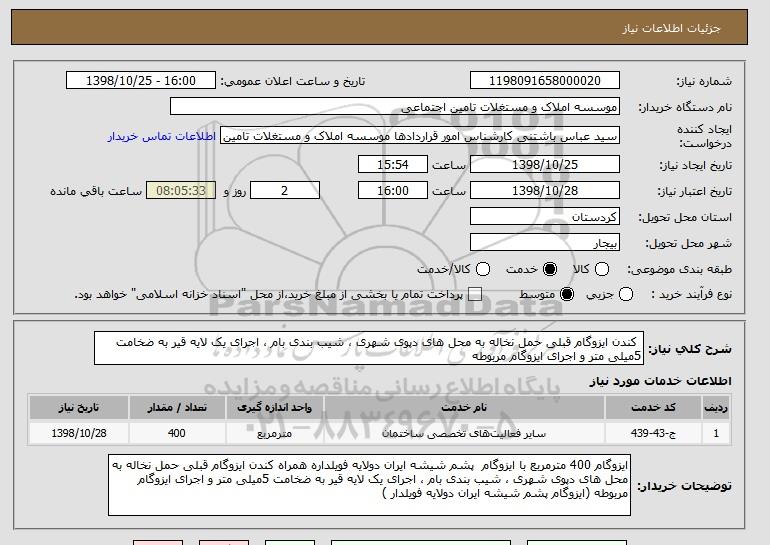Click the validity date field 1398/10/28
This screenshot has width=770, height=545.
click(x=545, y=191)
